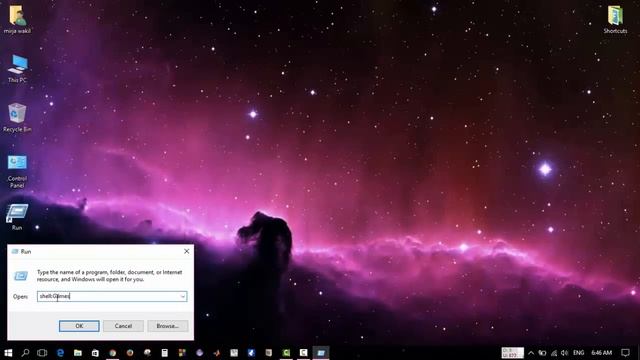Click Cancel in the Run dialog
This screenshot has width=640, height=360.
pos(123,326)
